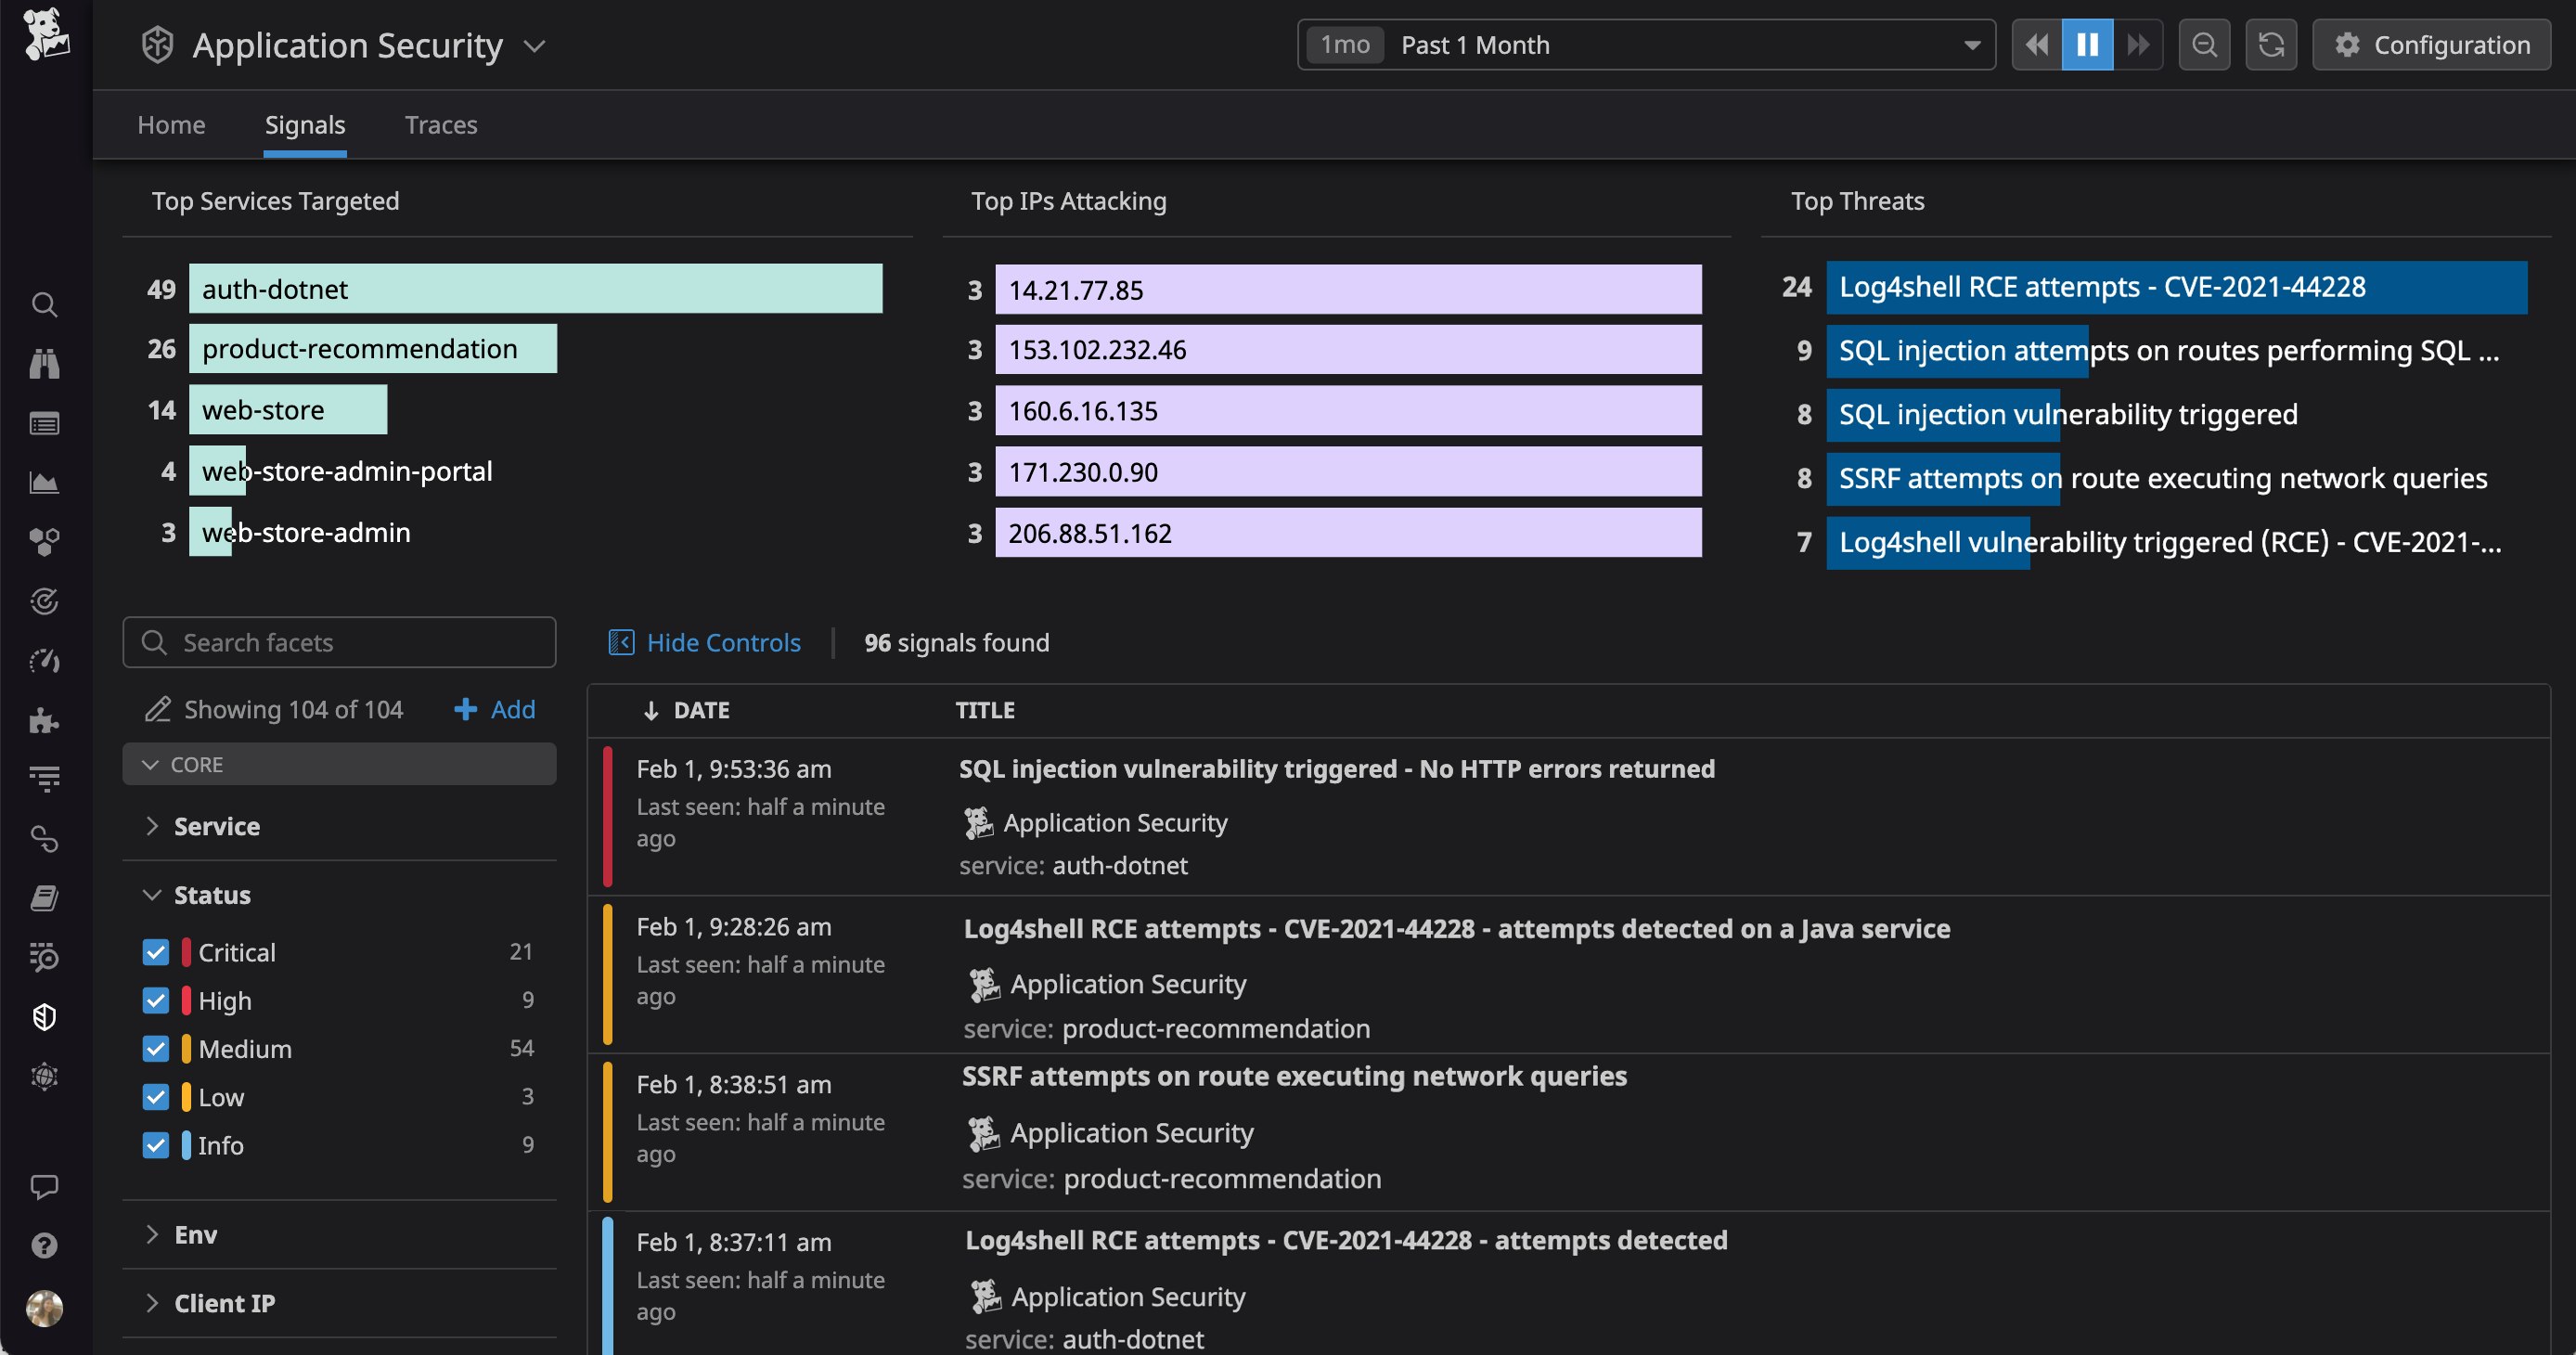Uncheck the Info status checkbox
This screenshot has width=2576, height=1355.
tap(156, 1145)
